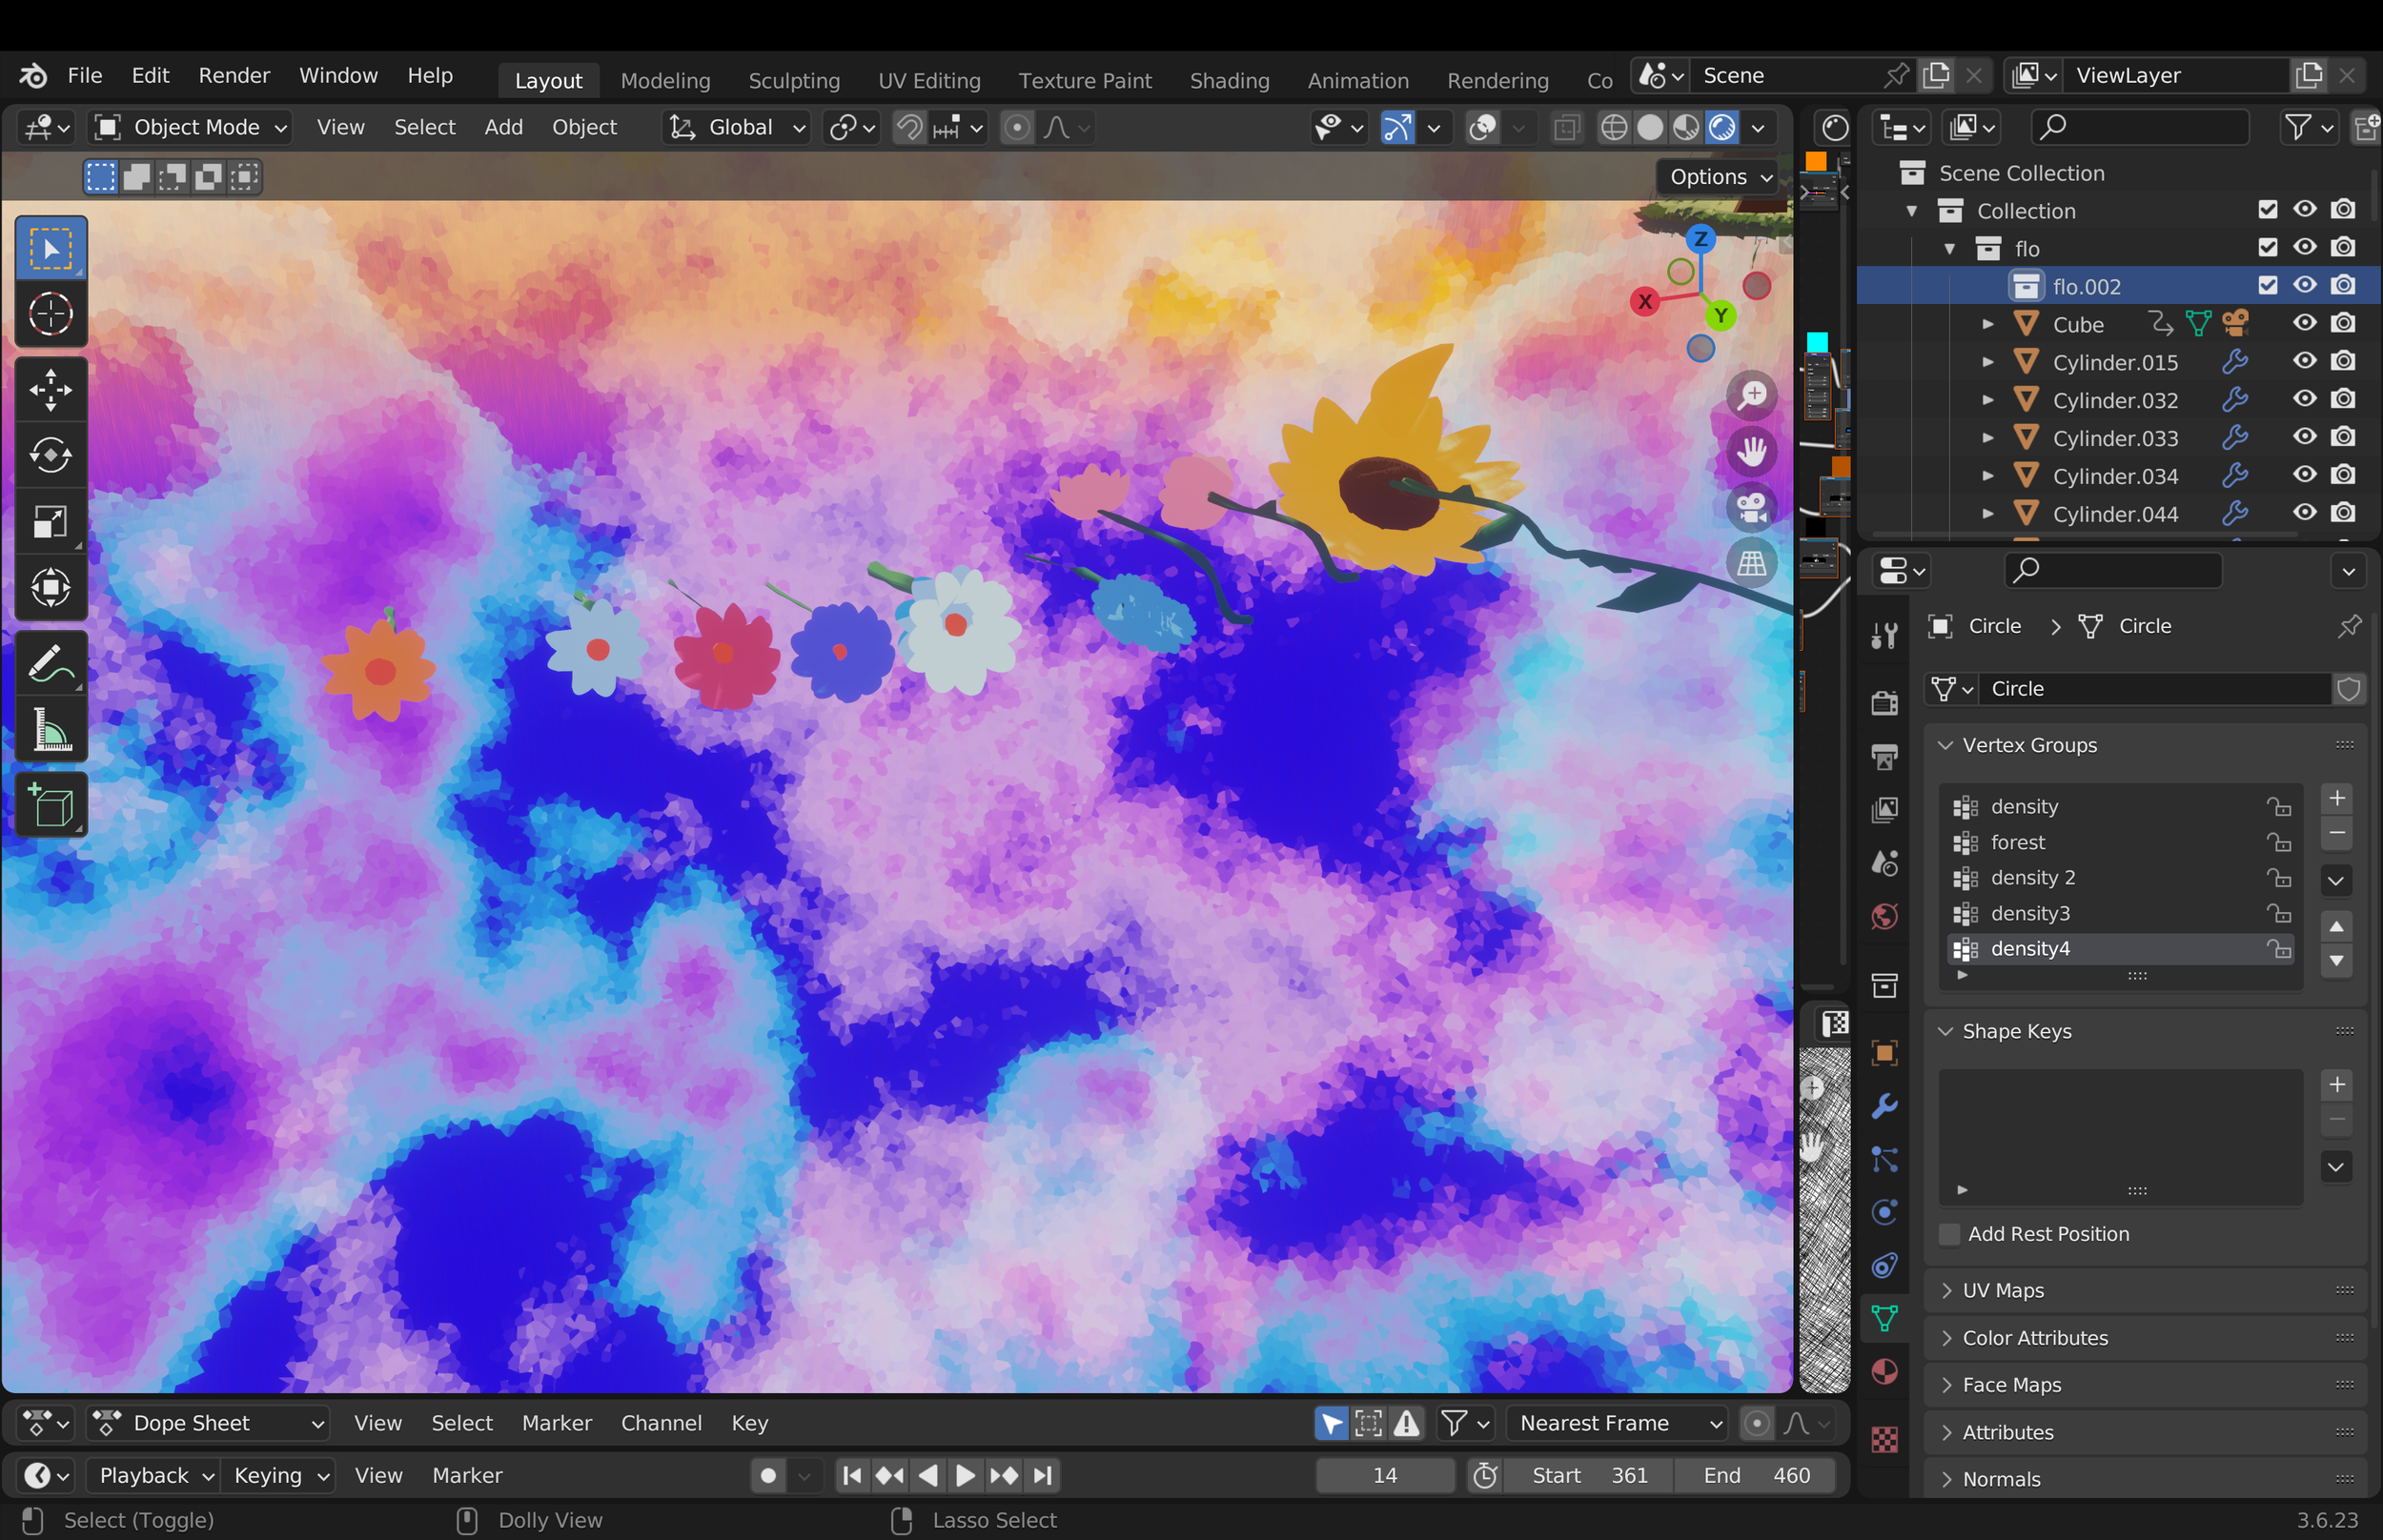The image size is (2383, 1540).
Task: Activate the Annotate pencil tool
Action: tap(50, 664)
